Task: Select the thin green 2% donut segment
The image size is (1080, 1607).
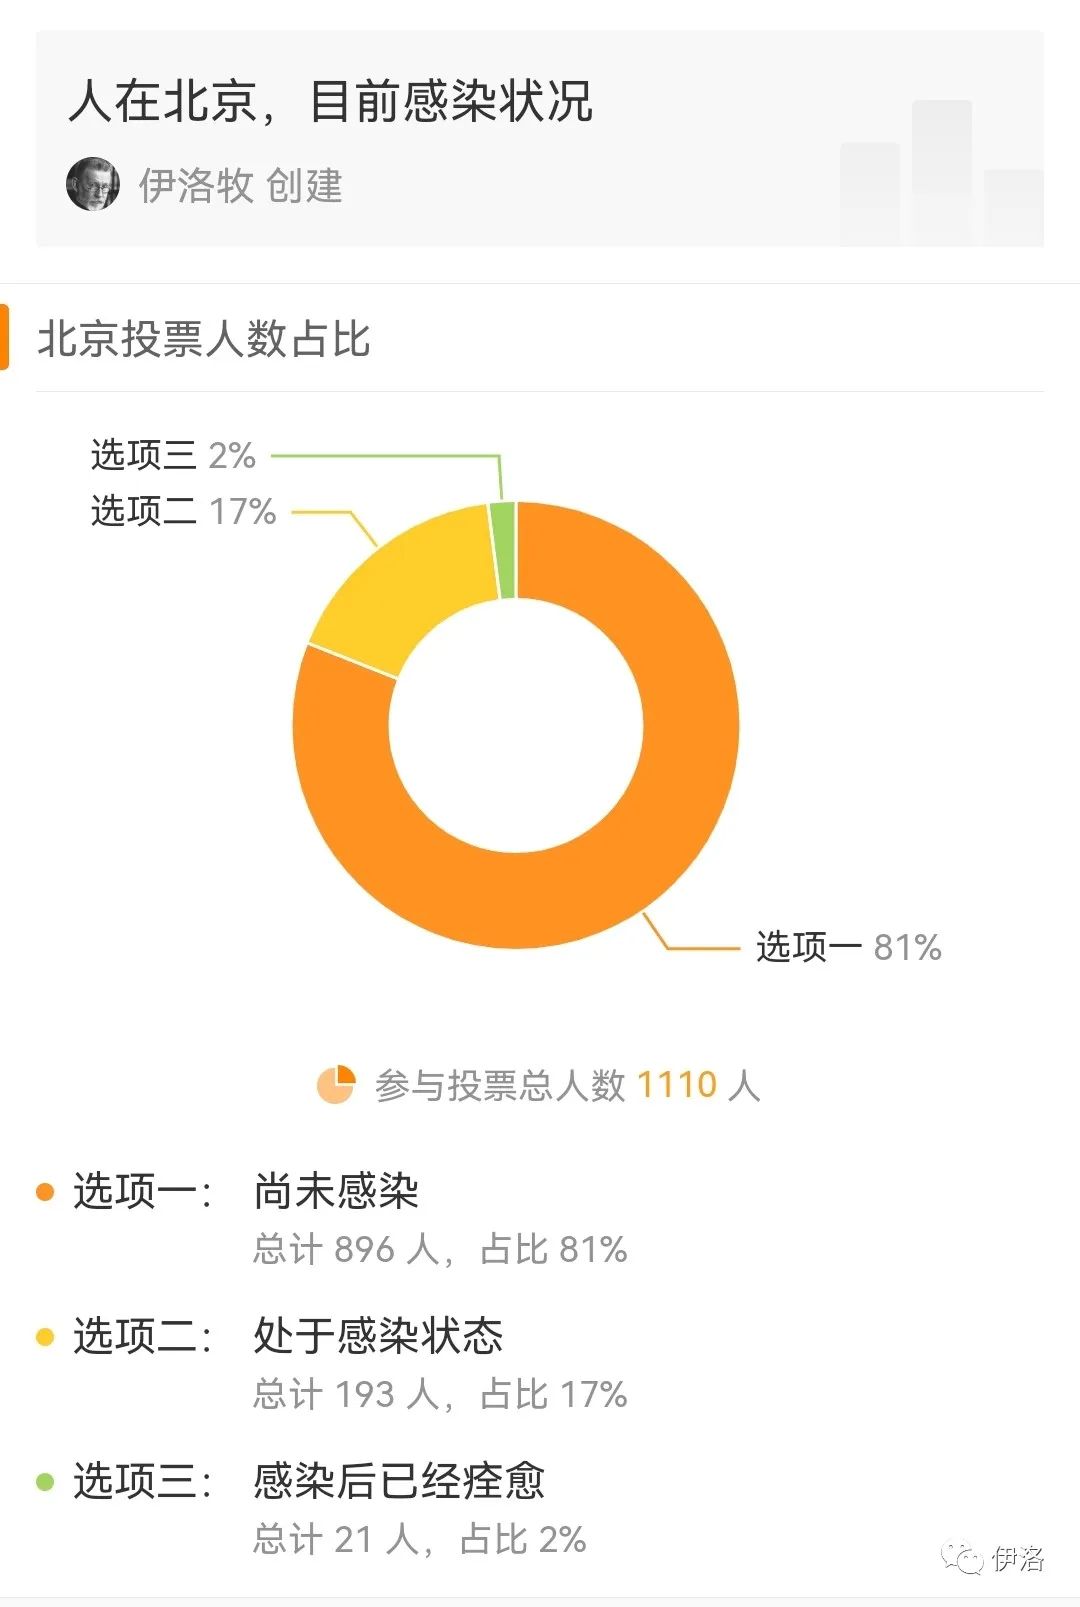Action: coord(503,550)
